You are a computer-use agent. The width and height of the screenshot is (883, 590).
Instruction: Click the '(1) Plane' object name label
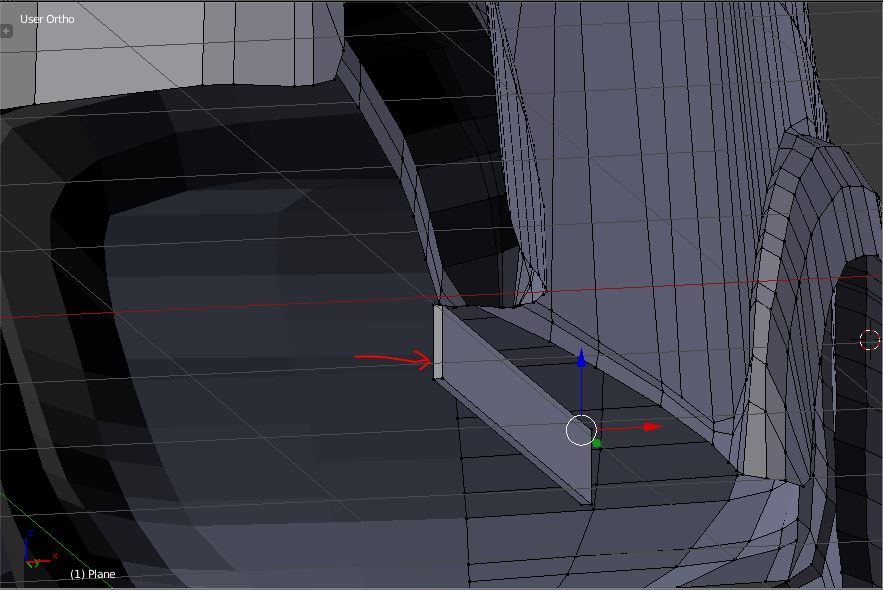[x=93, y=574]
